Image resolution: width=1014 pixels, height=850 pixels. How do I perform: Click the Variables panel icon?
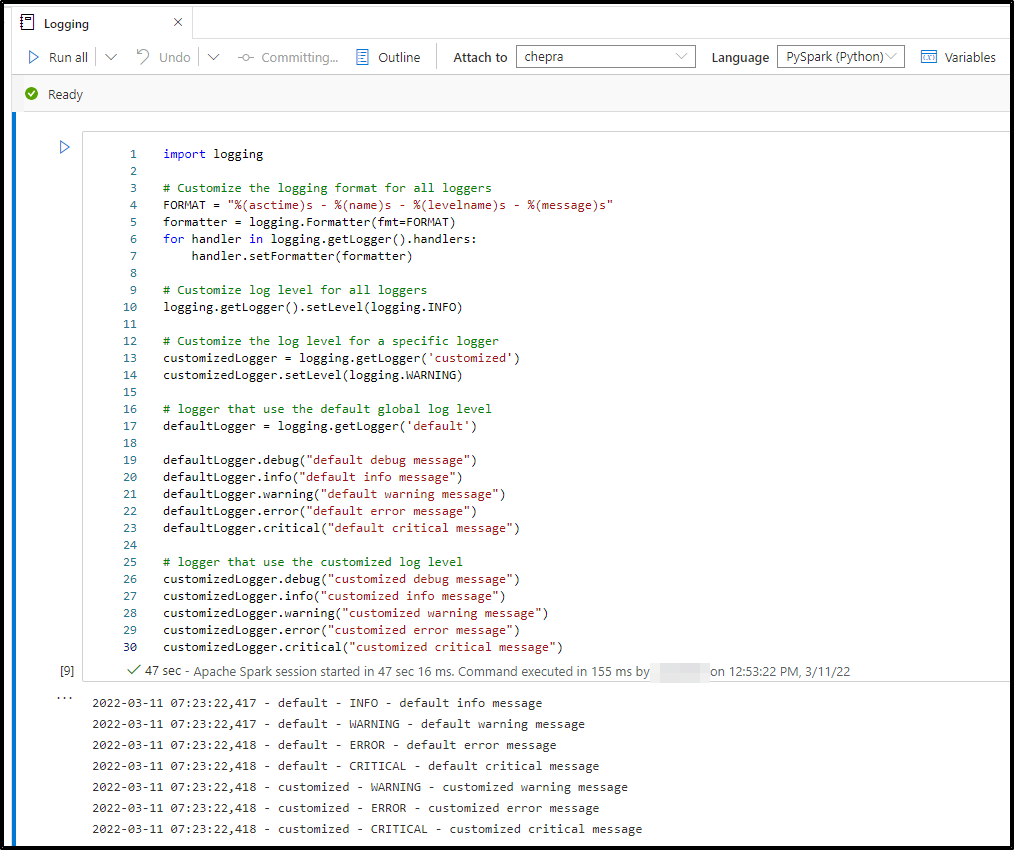coord(929,57)
